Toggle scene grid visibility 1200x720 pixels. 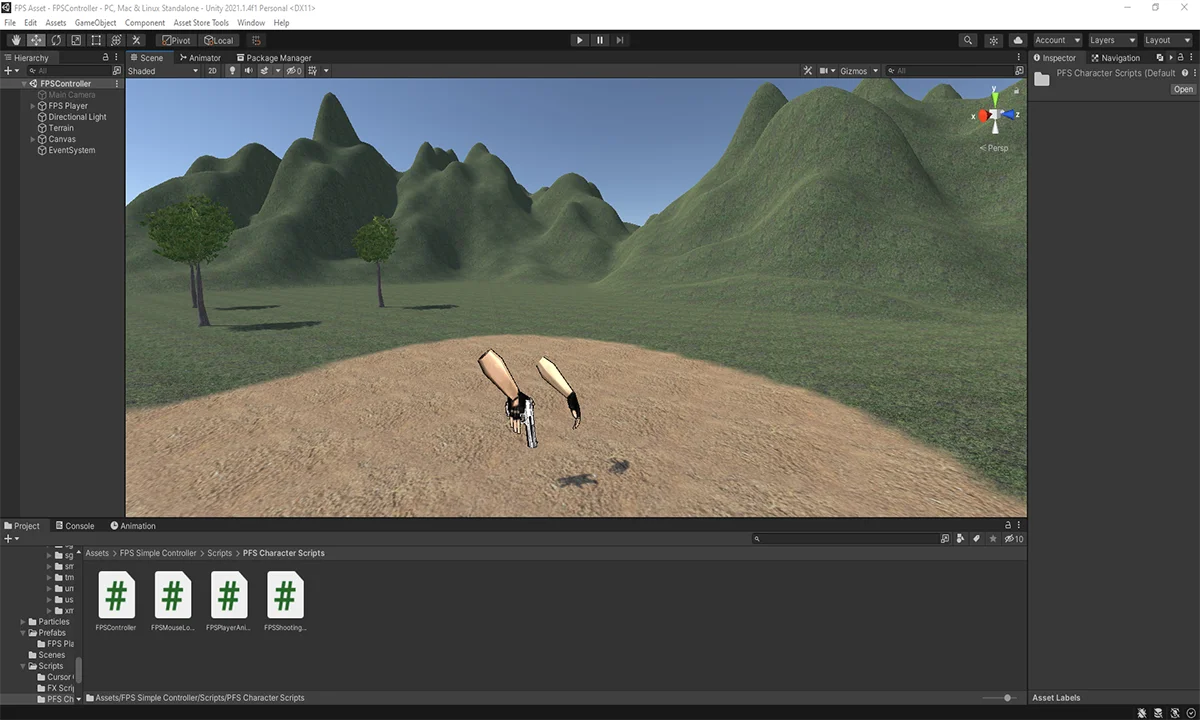tap(313, 71)
